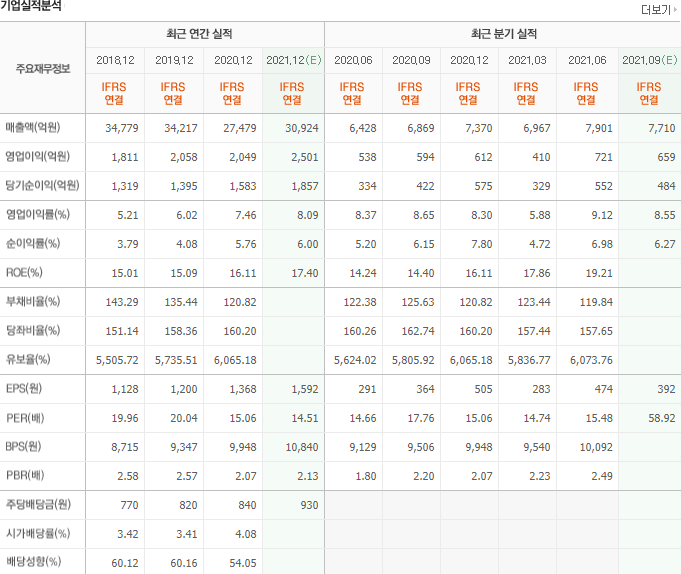Click the 6,073.76 reserve ratio value

pos(592,360)
